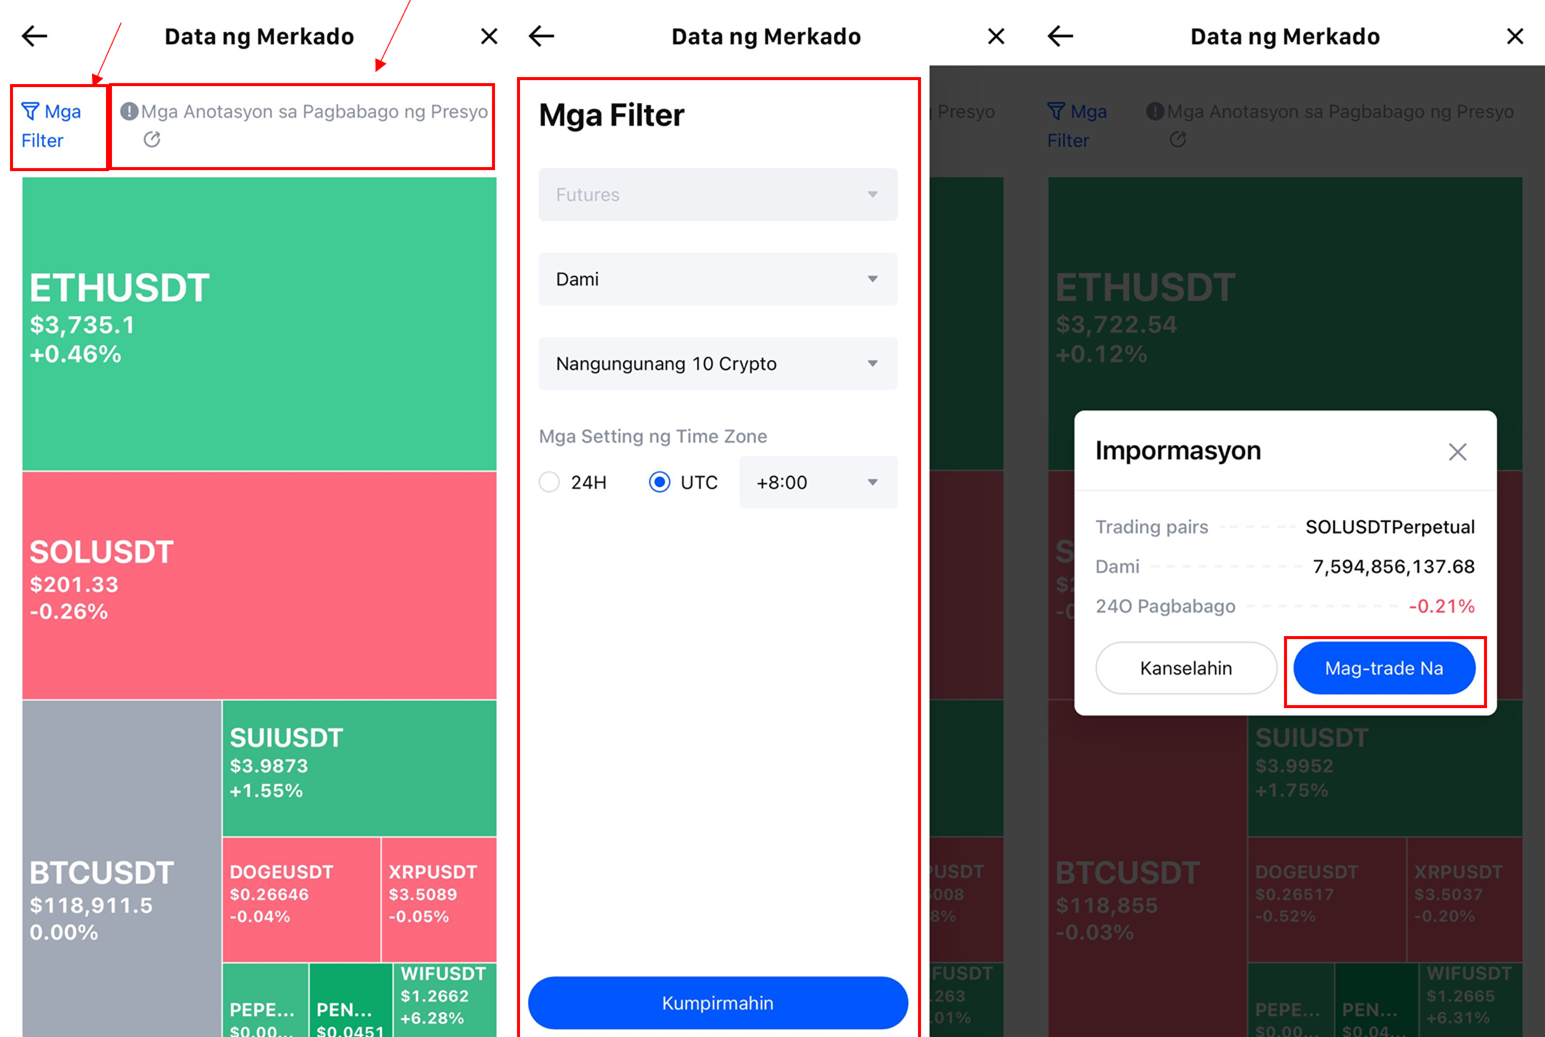Close the Impormasyon dialog with X

[1457, 452]
